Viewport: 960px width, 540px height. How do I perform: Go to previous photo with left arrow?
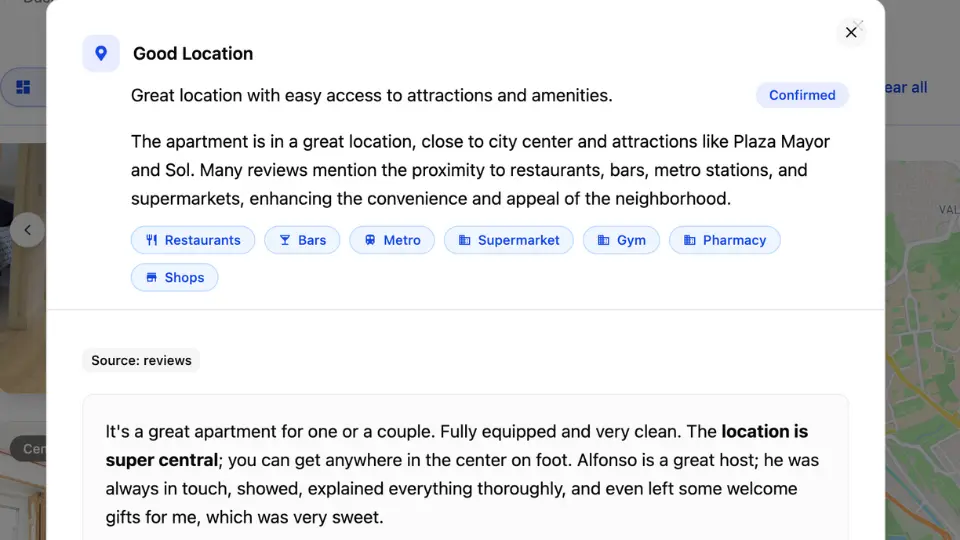point(28,230)
